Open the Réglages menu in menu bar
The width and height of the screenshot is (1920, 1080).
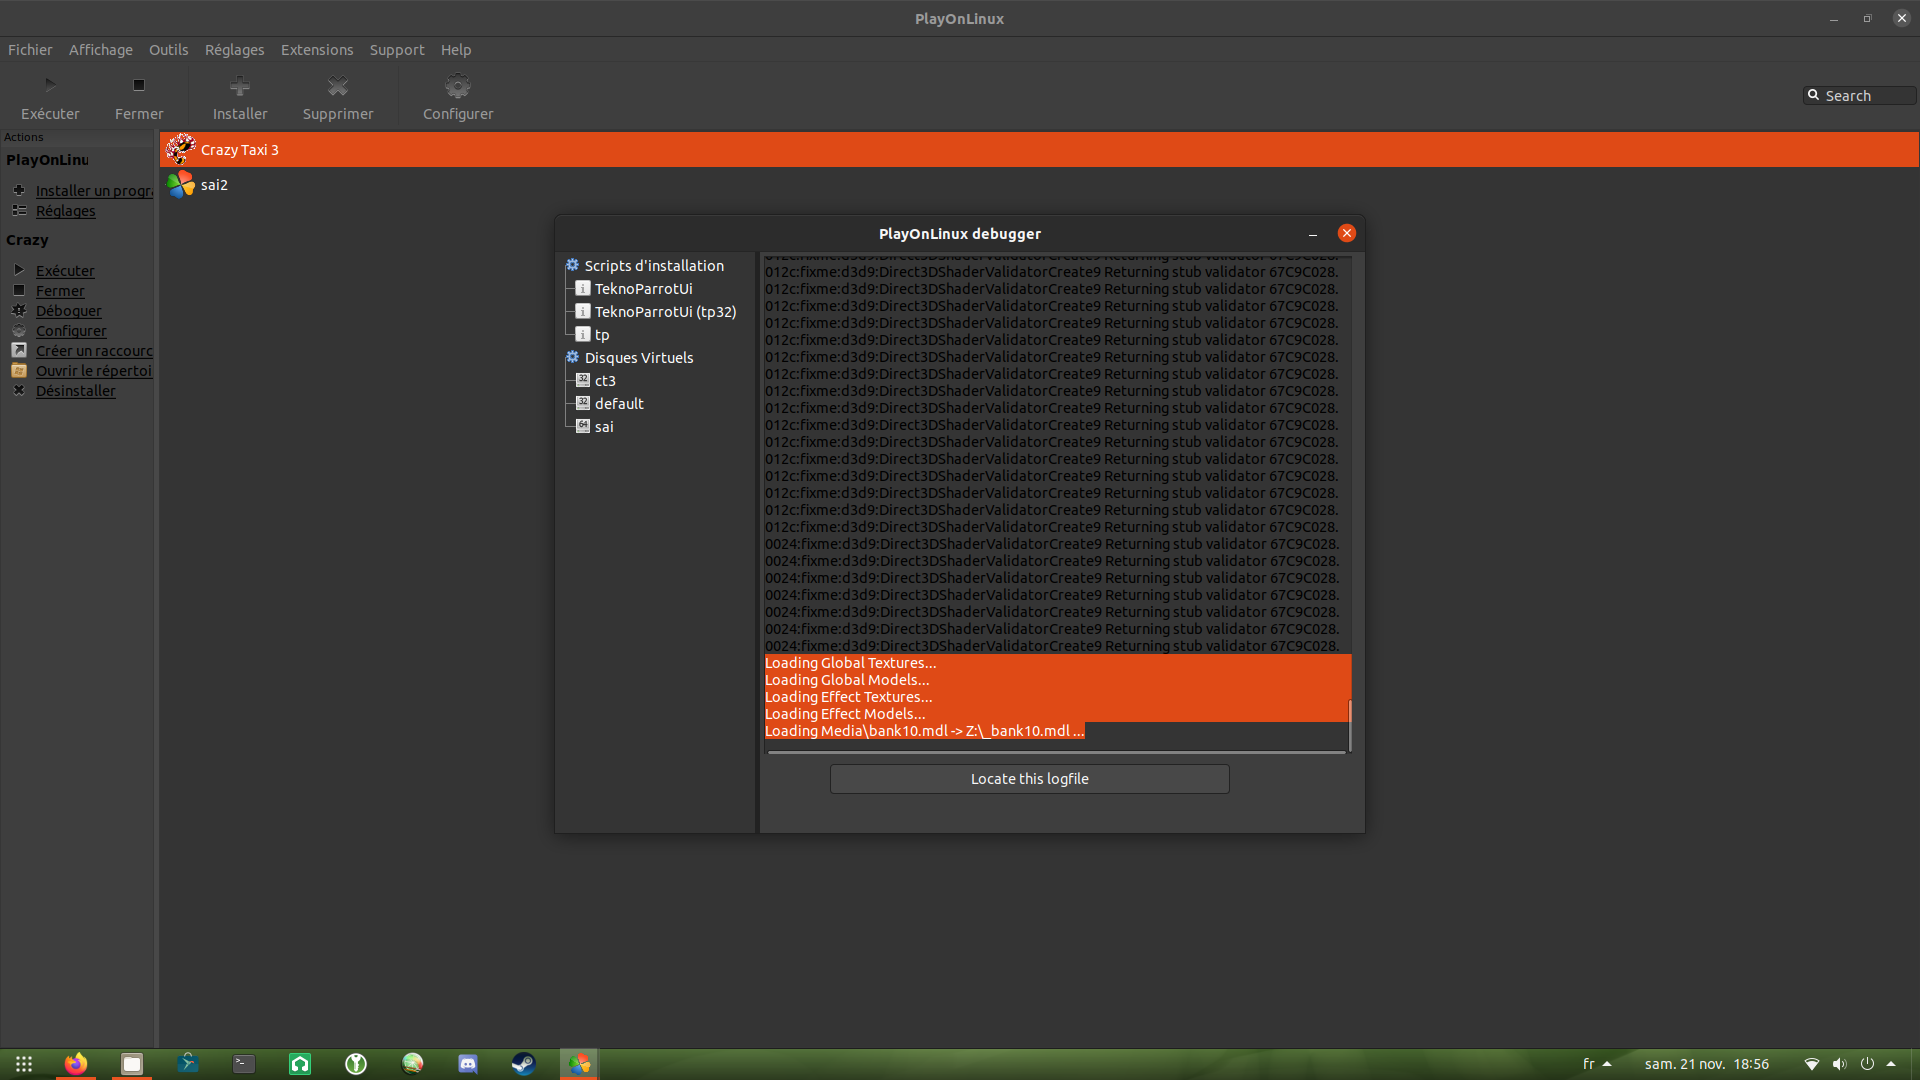(234, 50)
